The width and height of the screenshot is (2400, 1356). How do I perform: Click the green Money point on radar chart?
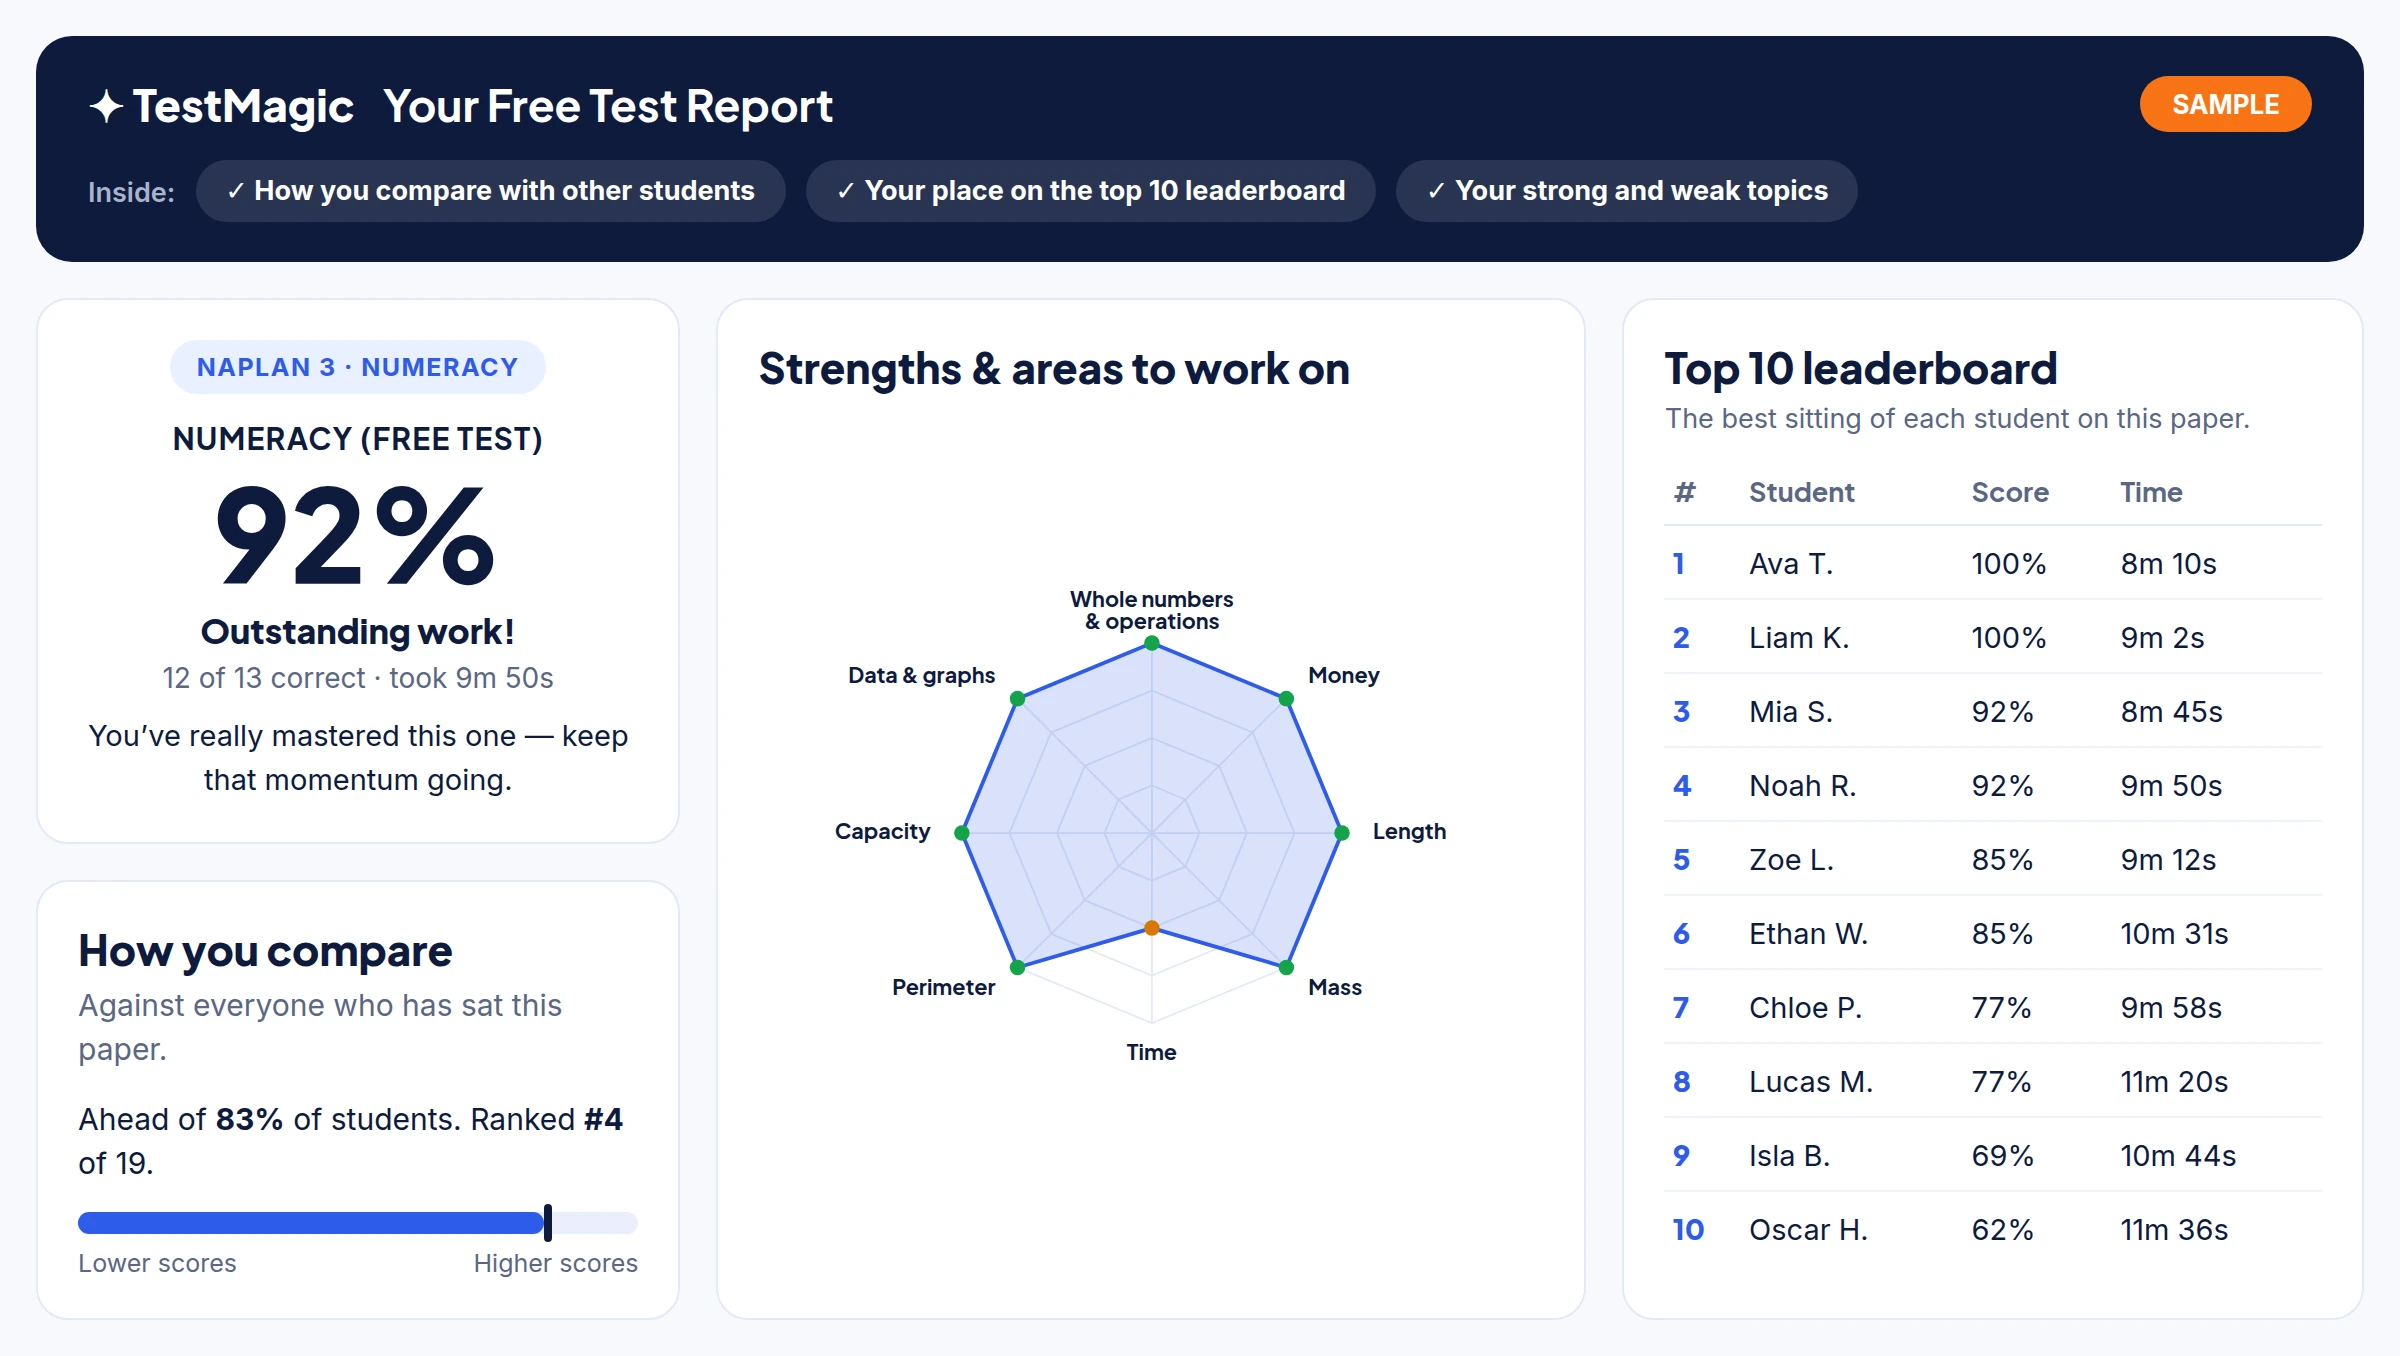(x=1287, y=698)
